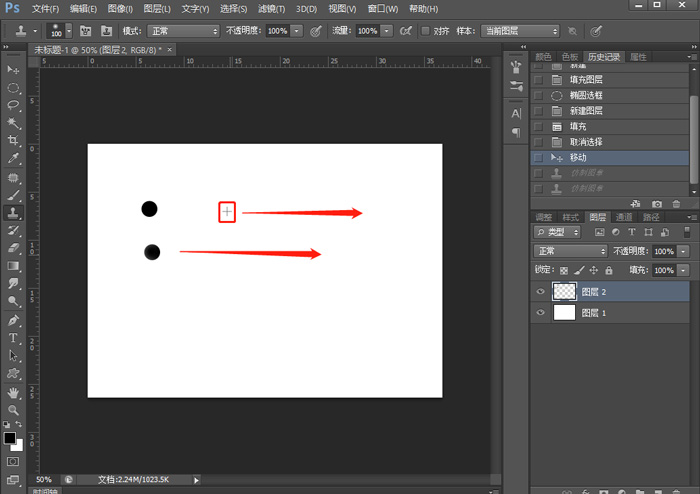
Task: Open the 滤镜(T) menu
Action: [271, 9]
